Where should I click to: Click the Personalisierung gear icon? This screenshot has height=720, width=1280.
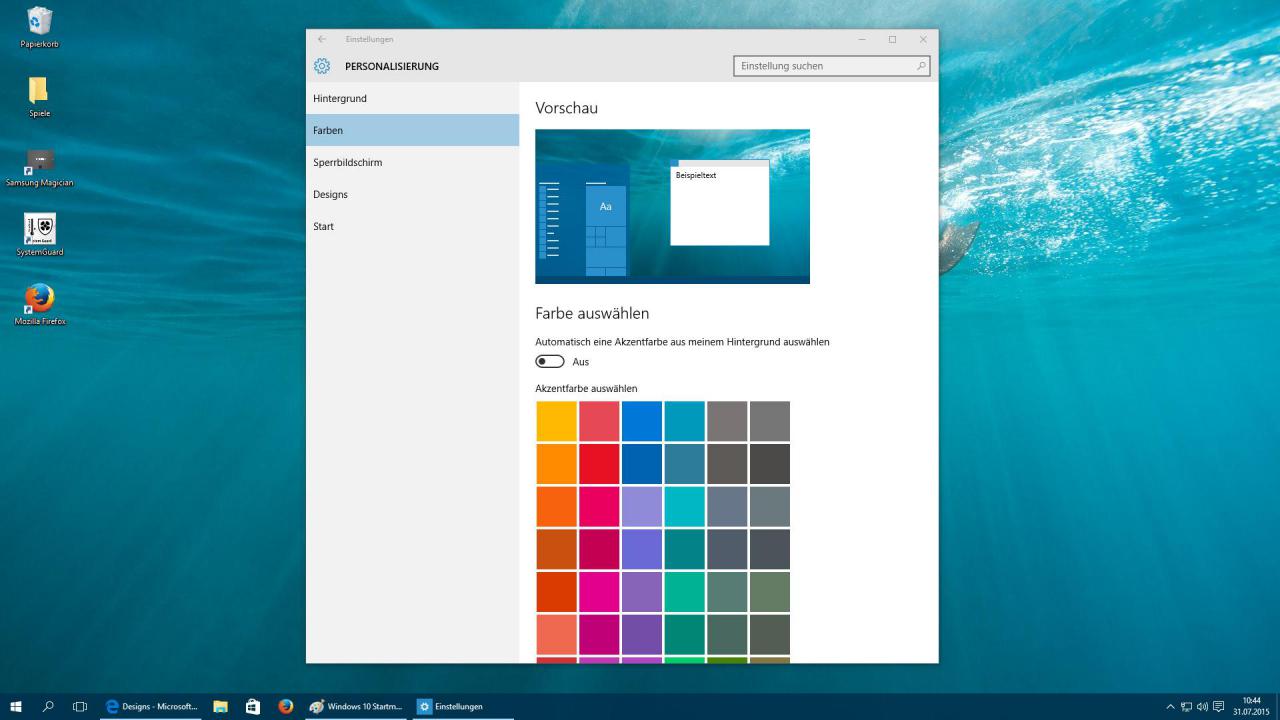pos(321,66)
